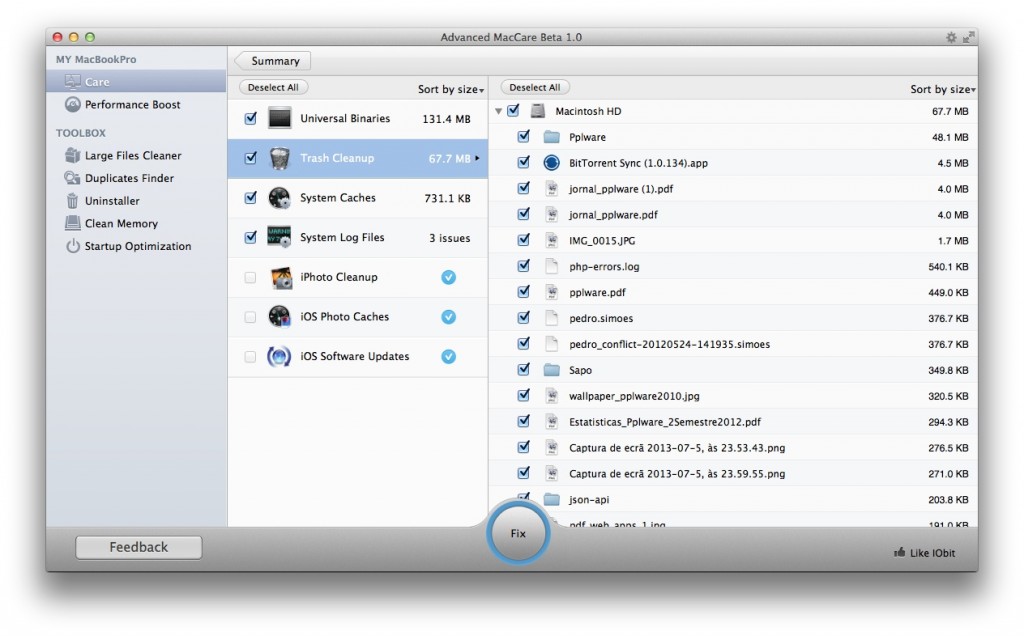Image resolution: width=1024 pixels, height=636 pixels.
Task: Open the file list Sort by size dropdown
Action: tap(942, 89)
